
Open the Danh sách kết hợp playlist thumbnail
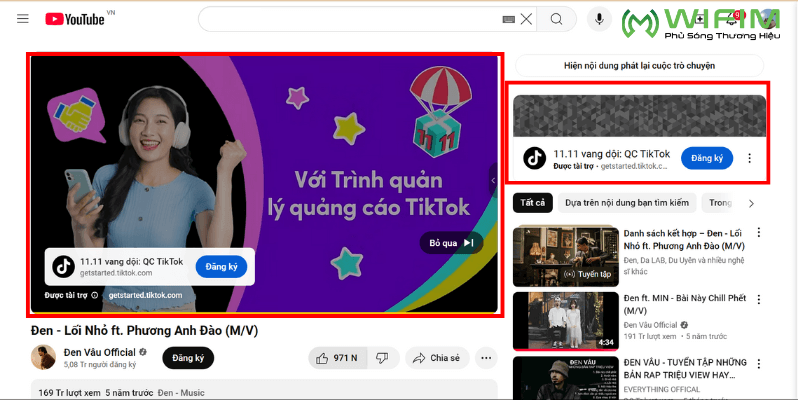click(x=565, y=256)
